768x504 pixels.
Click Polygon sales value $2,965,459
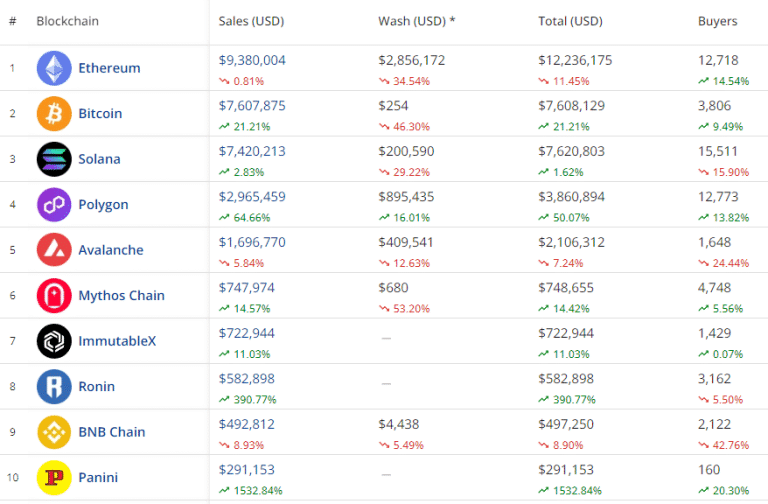pyautogui.click(x=252, y=197)
